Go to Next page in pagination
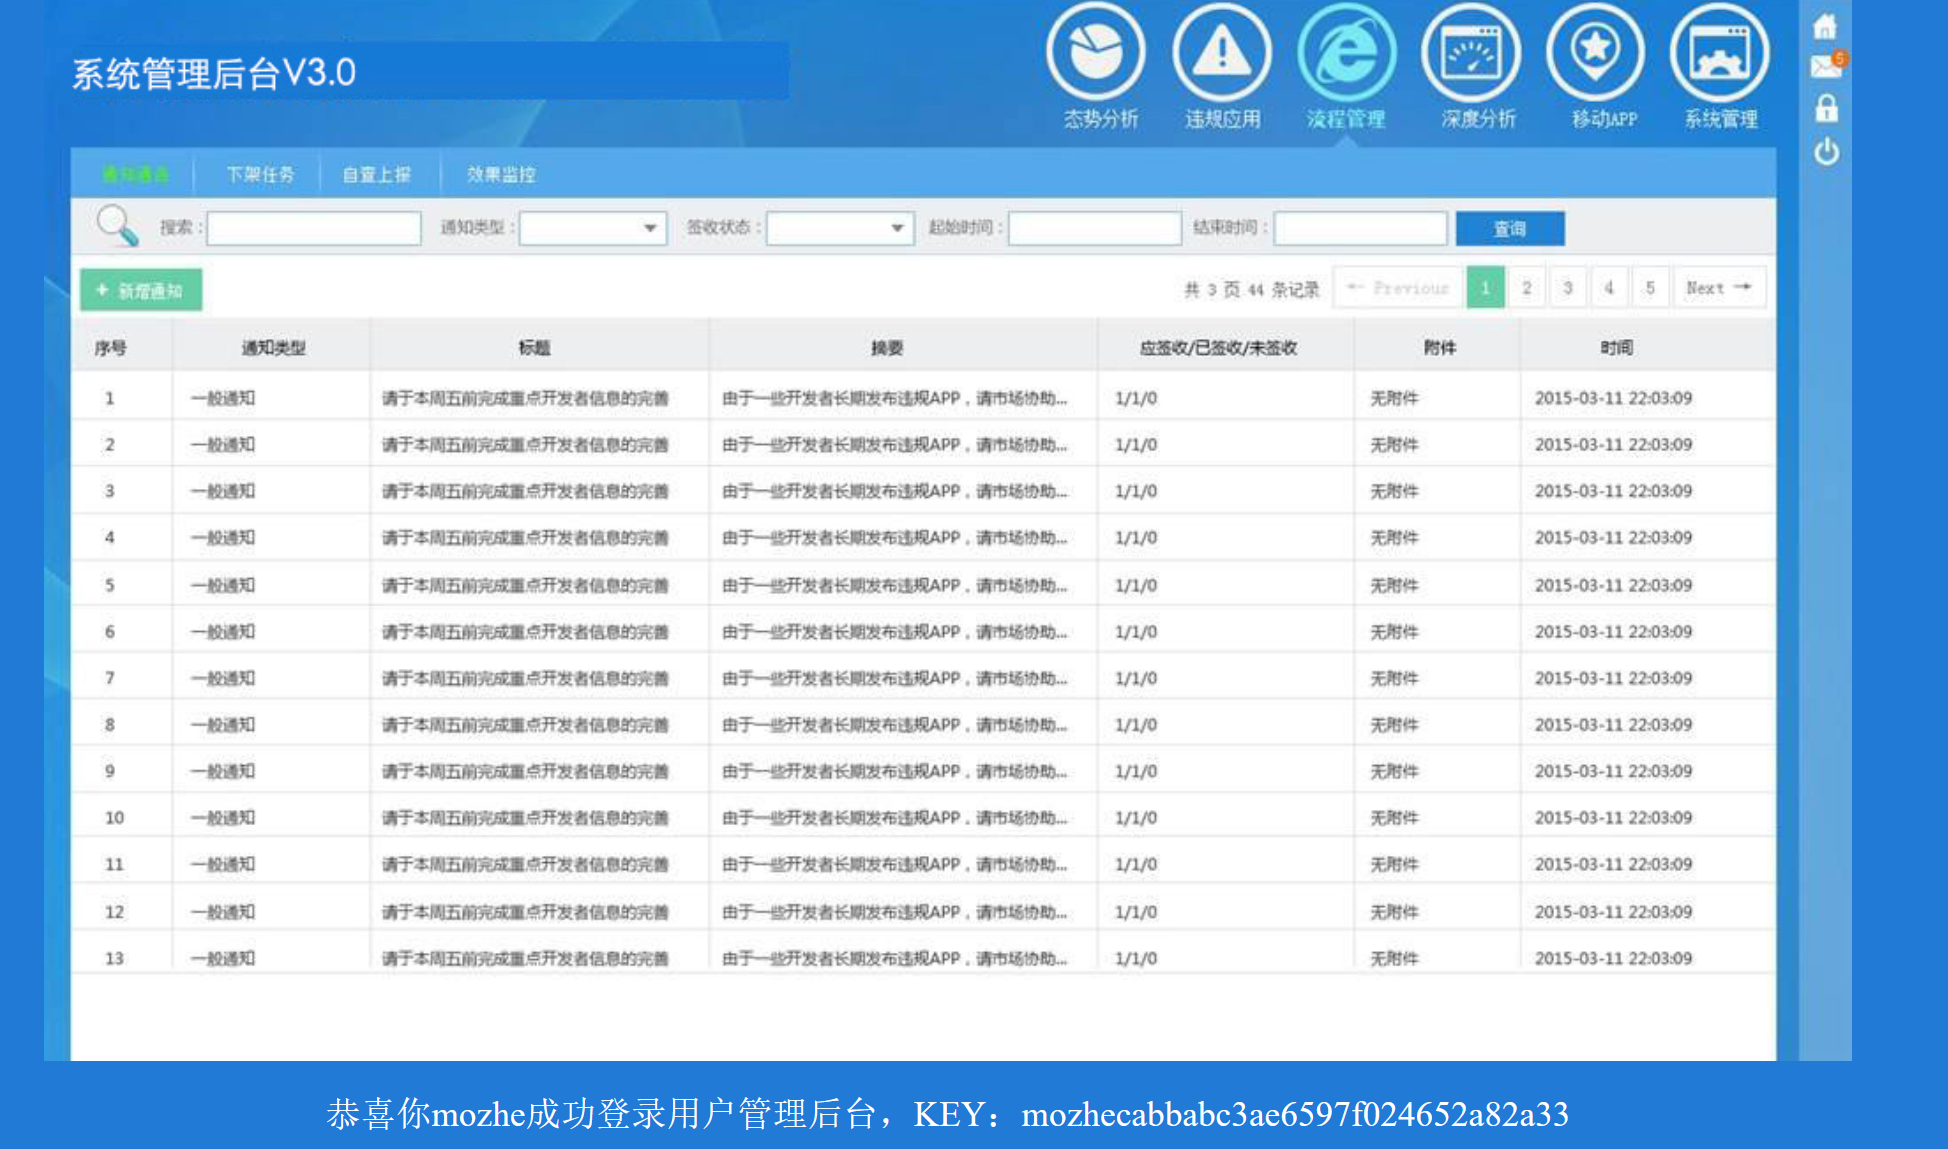This screenshot has width=1948, height=1149. (x=1718, y=288)
